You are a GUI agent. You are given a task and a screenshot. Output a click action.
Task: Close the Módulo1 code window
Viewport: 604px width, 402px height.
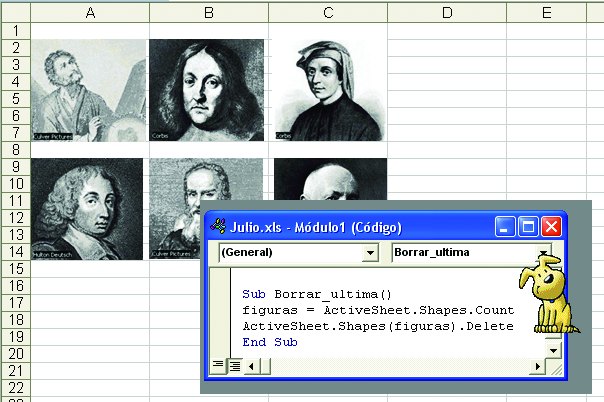(551, 226)
